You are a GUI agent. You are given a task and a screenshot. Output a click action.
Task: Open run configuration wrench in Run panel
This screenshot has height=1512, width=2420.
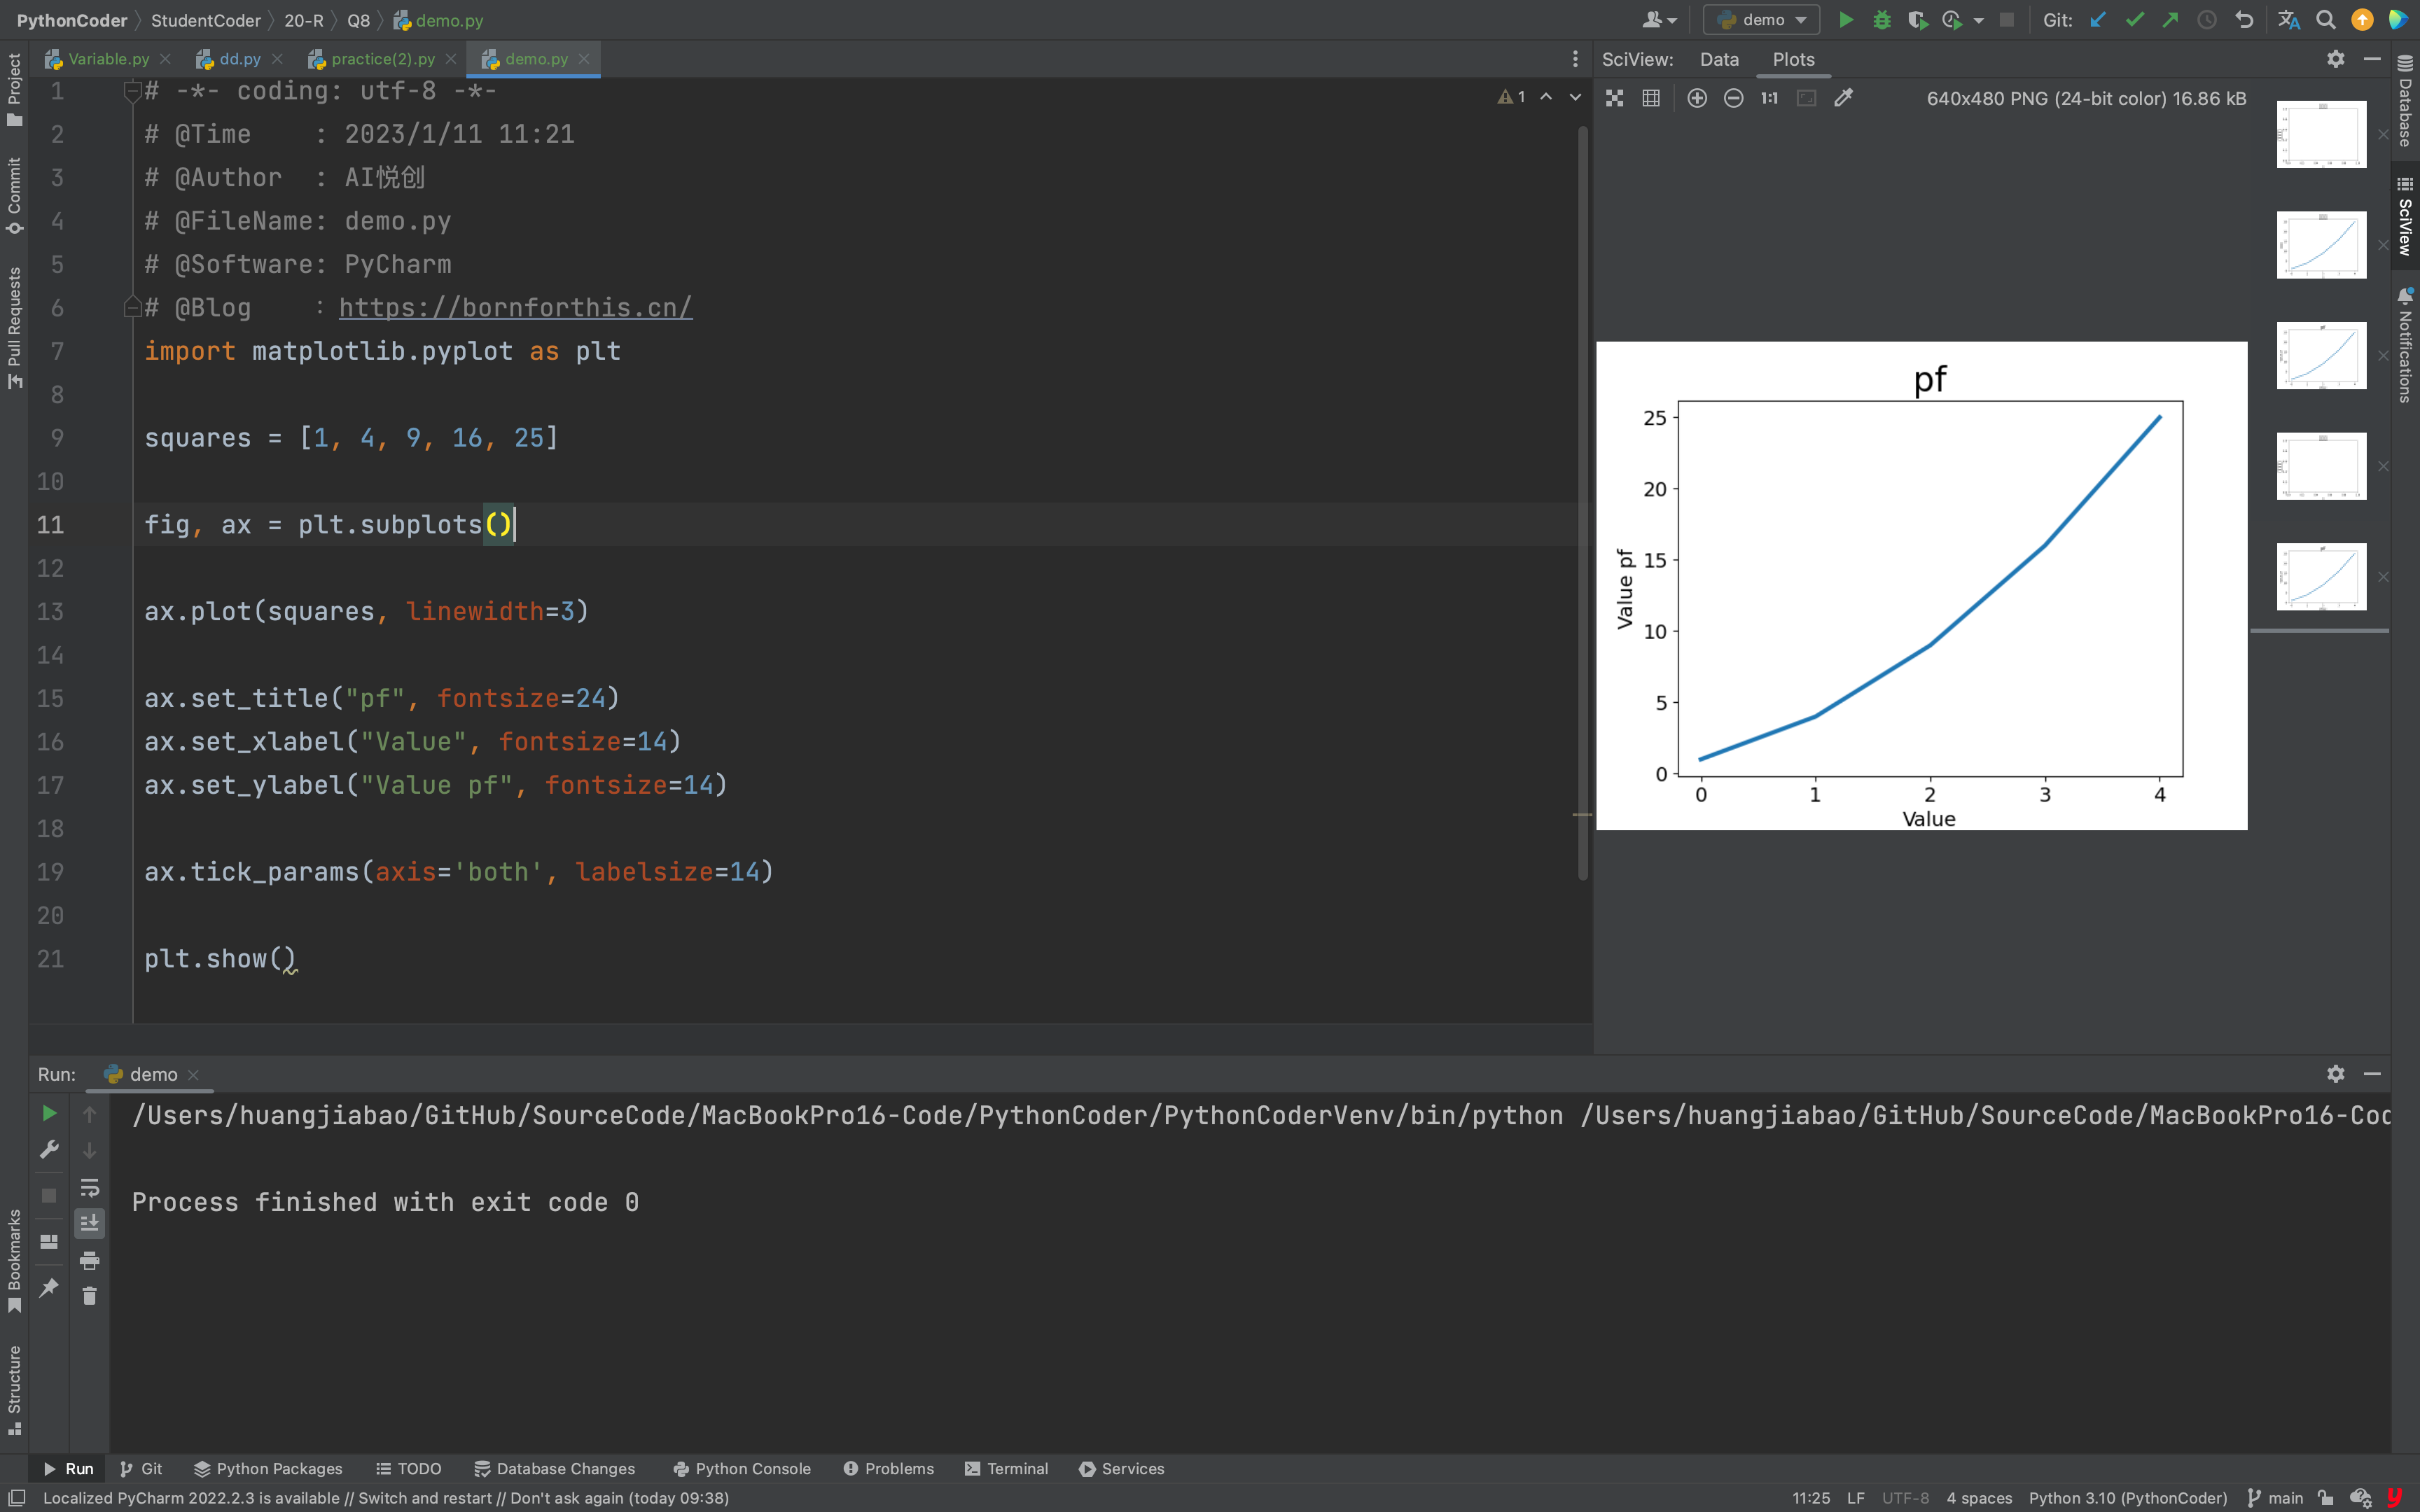[49, 1150]
